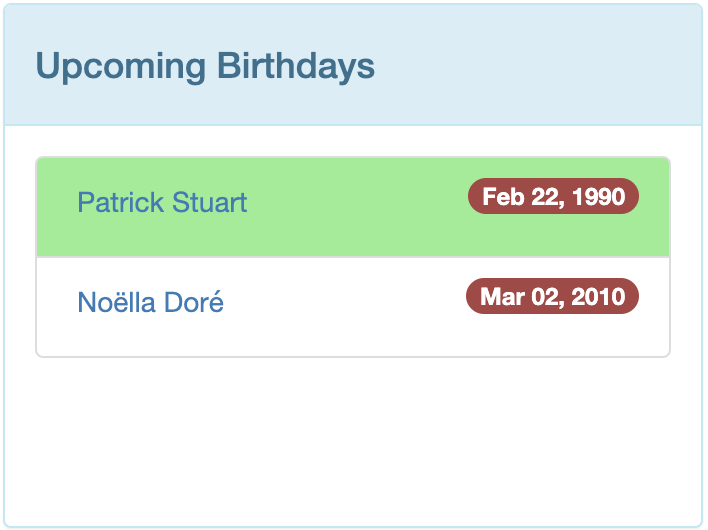
Task: Click the Feb 22, 1990 date badge
Action: [x=553, y=197]
